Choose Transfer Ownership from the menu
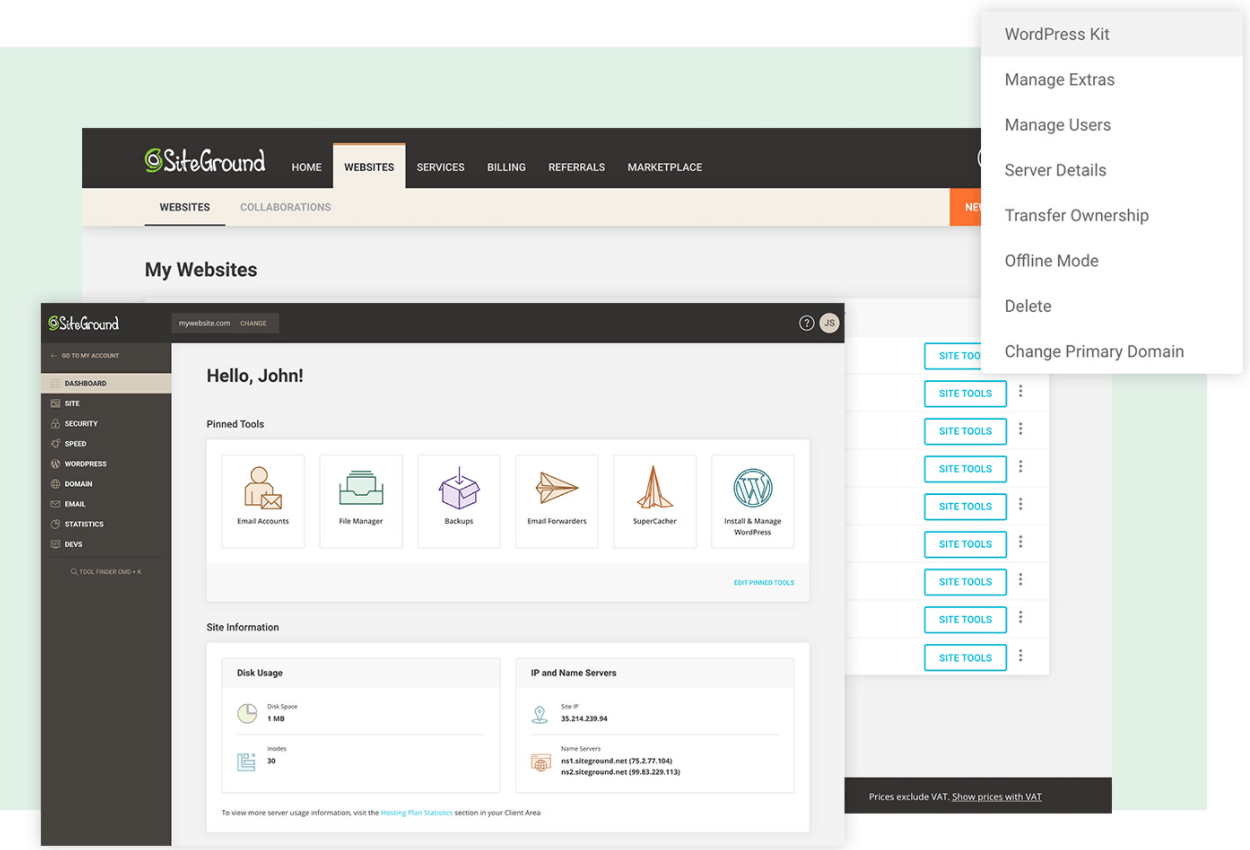 pyautogui.click(x=1112, y=215)
